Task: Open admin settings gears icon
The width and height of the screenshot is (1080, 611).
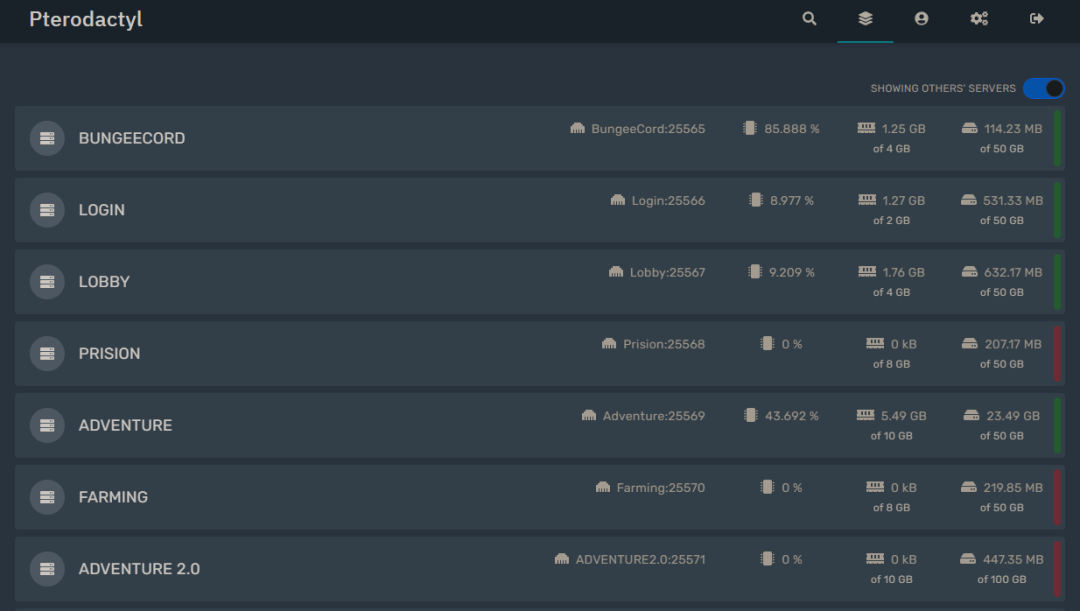Action: (979, 19)
